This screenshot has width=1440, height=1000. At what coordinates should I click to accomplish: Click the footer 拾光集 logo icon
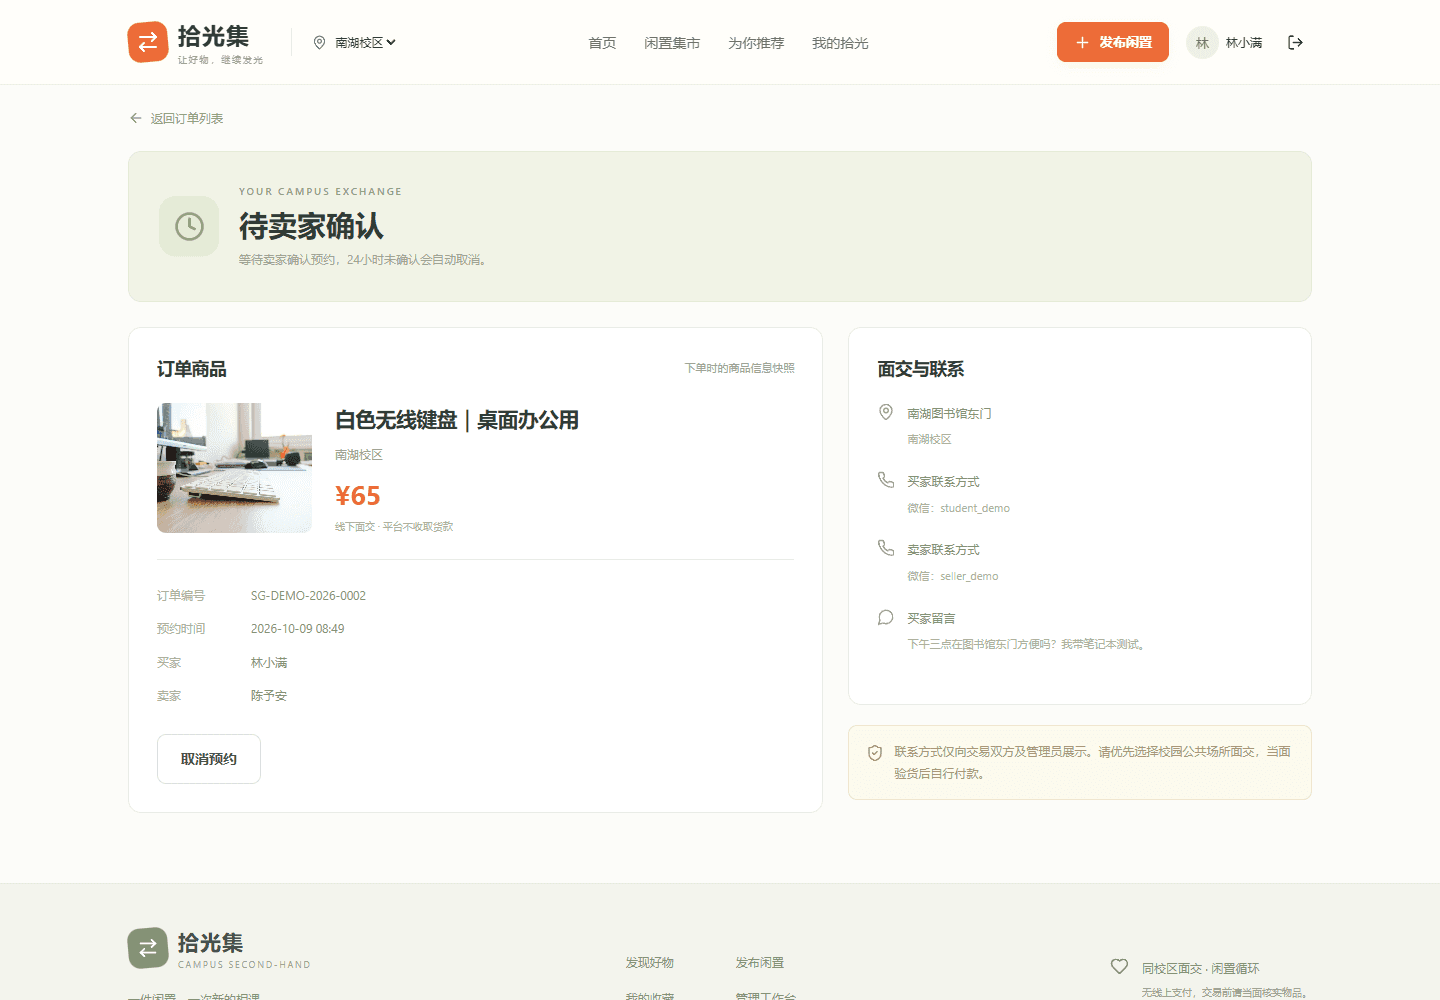[148, 948]
